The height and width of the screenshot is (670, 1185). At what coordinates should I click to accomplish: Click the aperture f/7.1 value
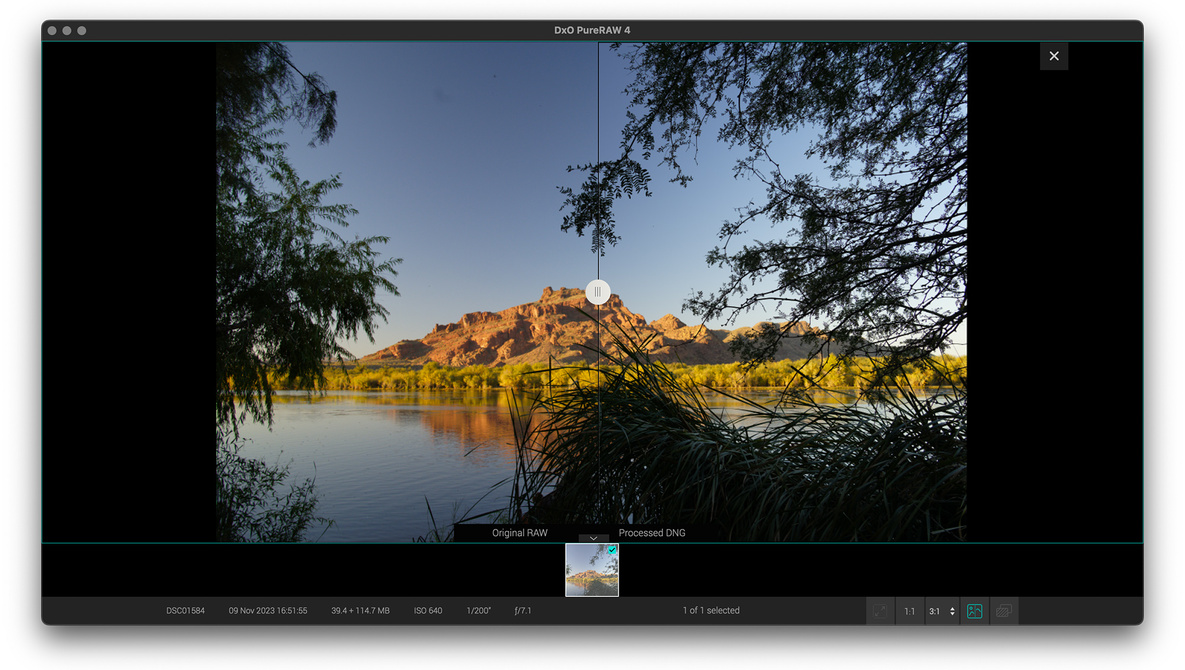(x=523, y=610)
